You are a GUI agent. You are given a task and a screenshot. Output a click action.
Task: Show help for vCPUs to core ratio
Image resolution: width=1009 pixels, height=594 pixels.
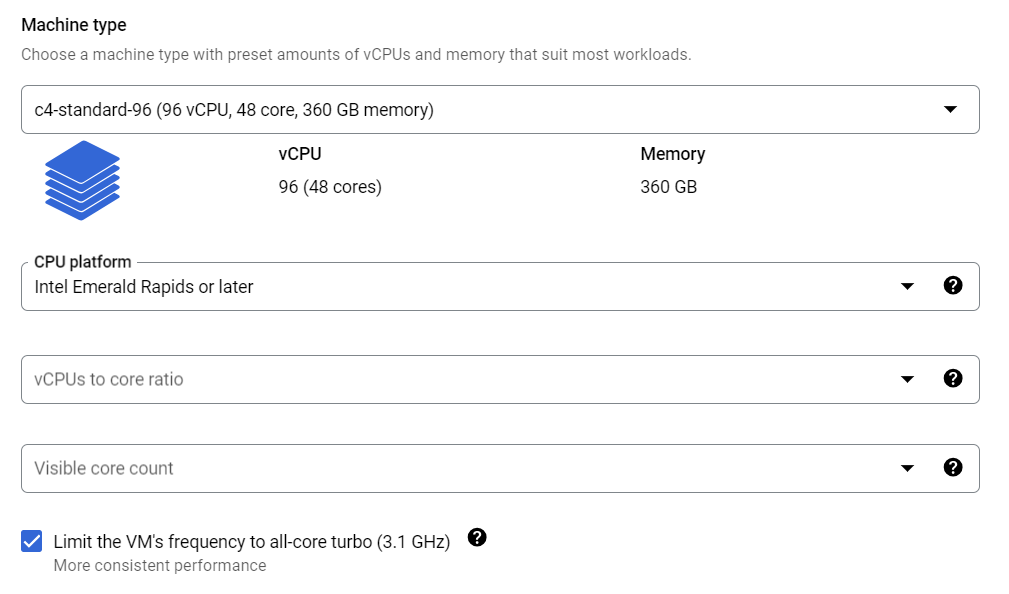953,378
